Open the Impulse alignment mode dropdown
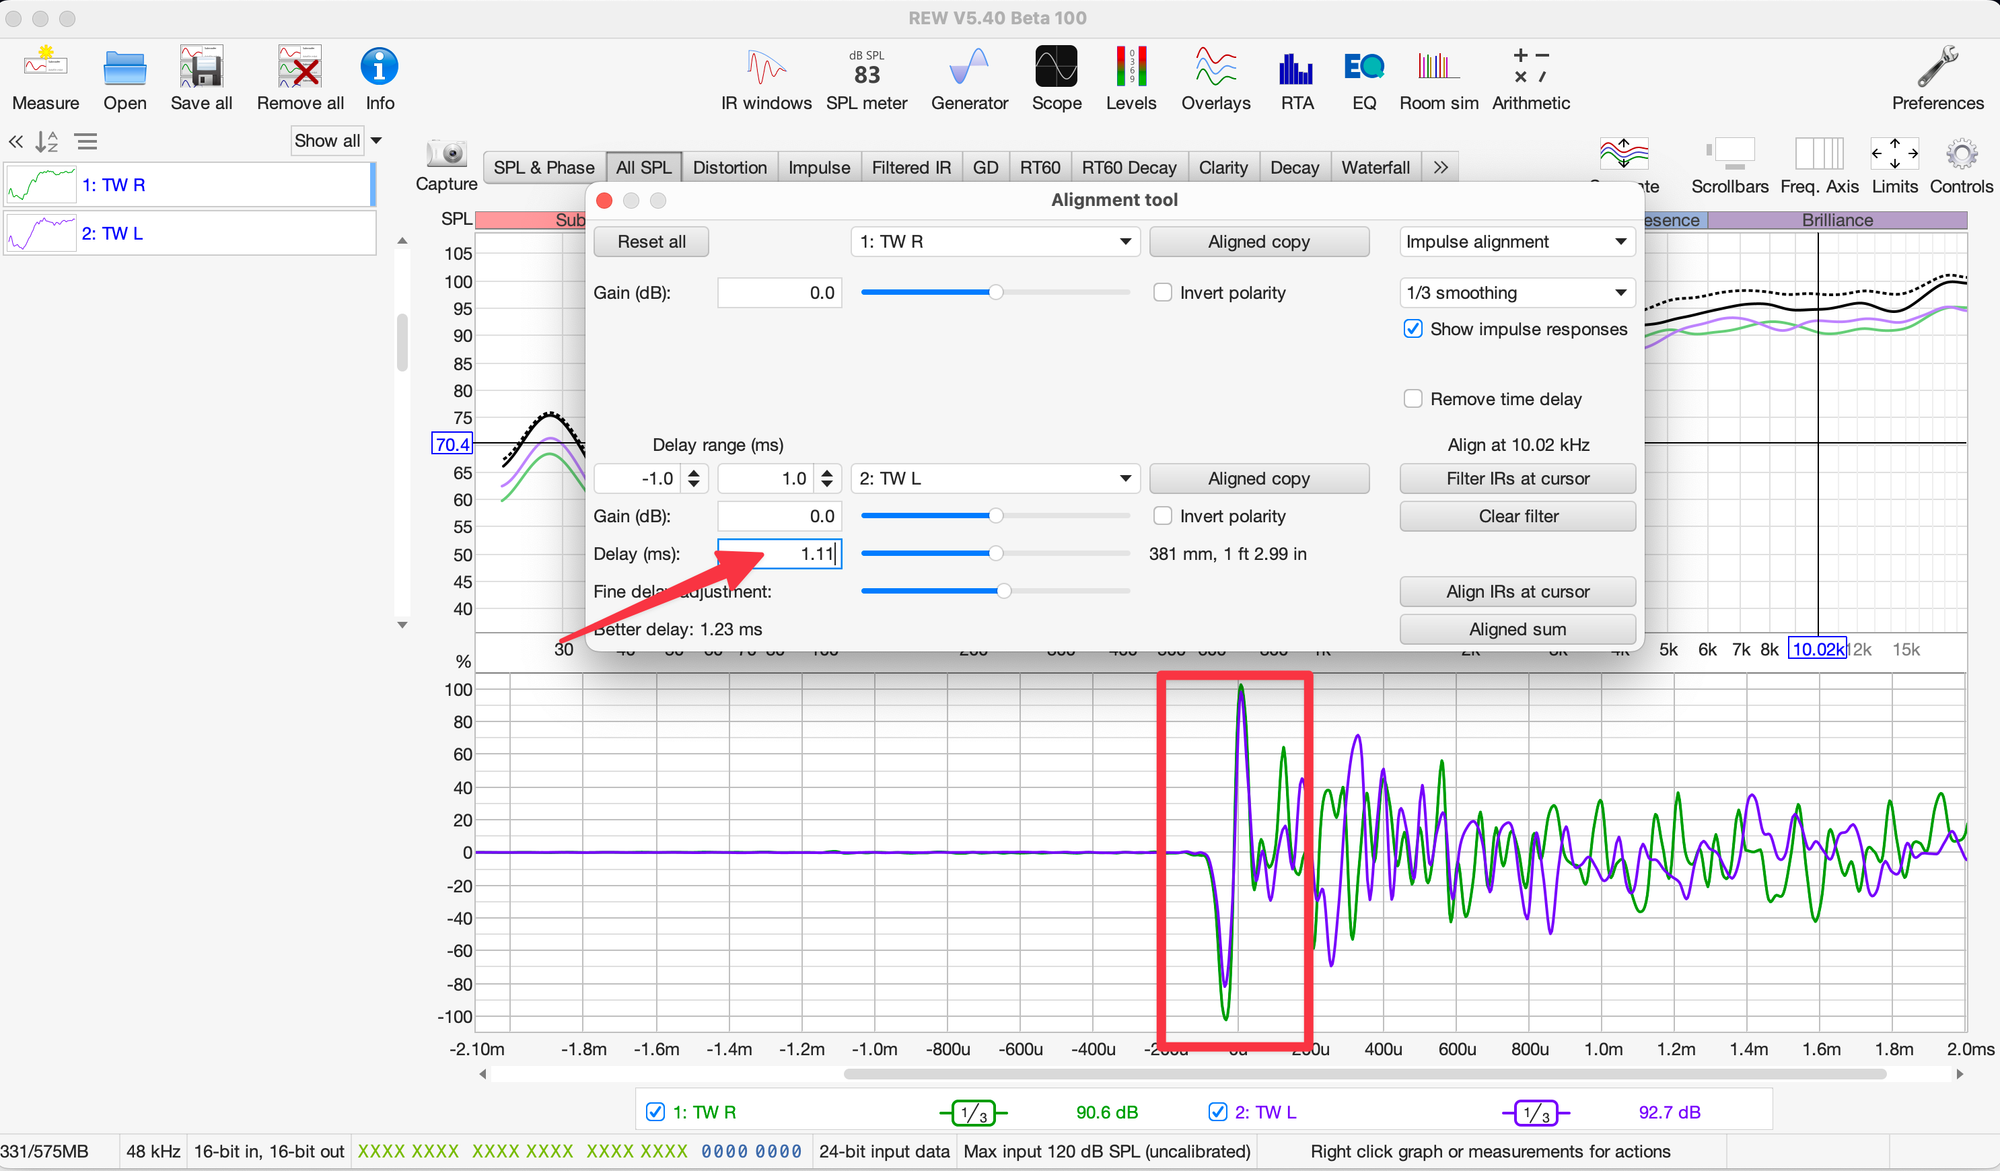Screen dimensions: 2000x1171 click(x=1517, y=242)
